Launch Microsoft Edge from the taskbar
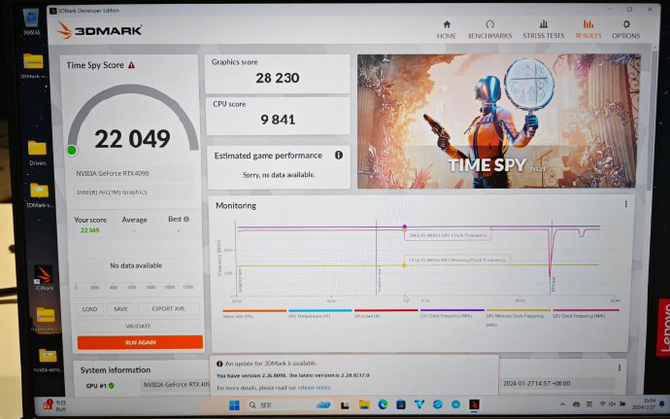 tap(382, 405)
